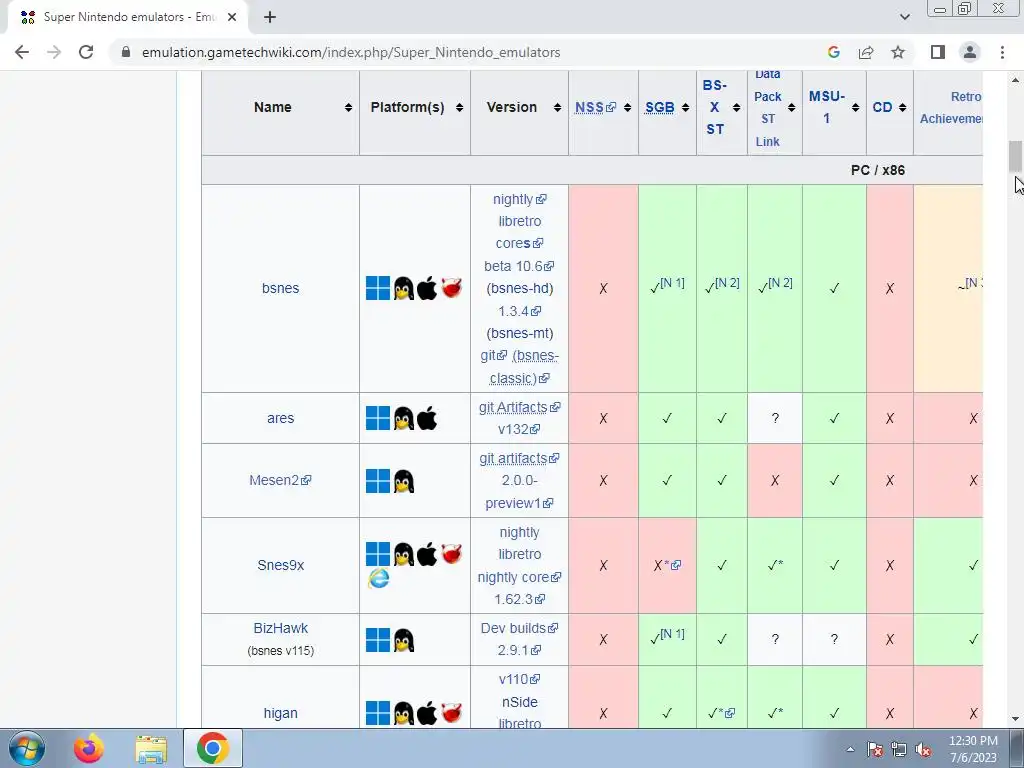Open bsnes beta 10.6 version link

pyautogui.click(x=519, y=266)
